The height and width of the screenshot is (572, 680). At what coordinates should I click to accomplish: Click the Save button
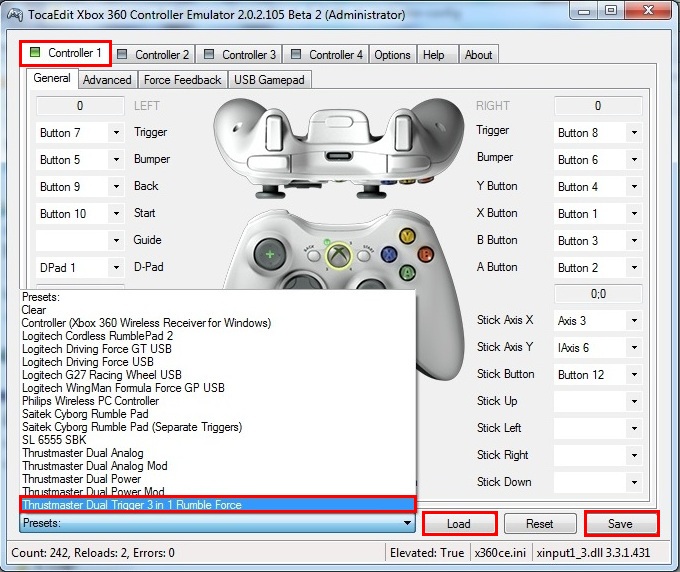click(620, 524)
